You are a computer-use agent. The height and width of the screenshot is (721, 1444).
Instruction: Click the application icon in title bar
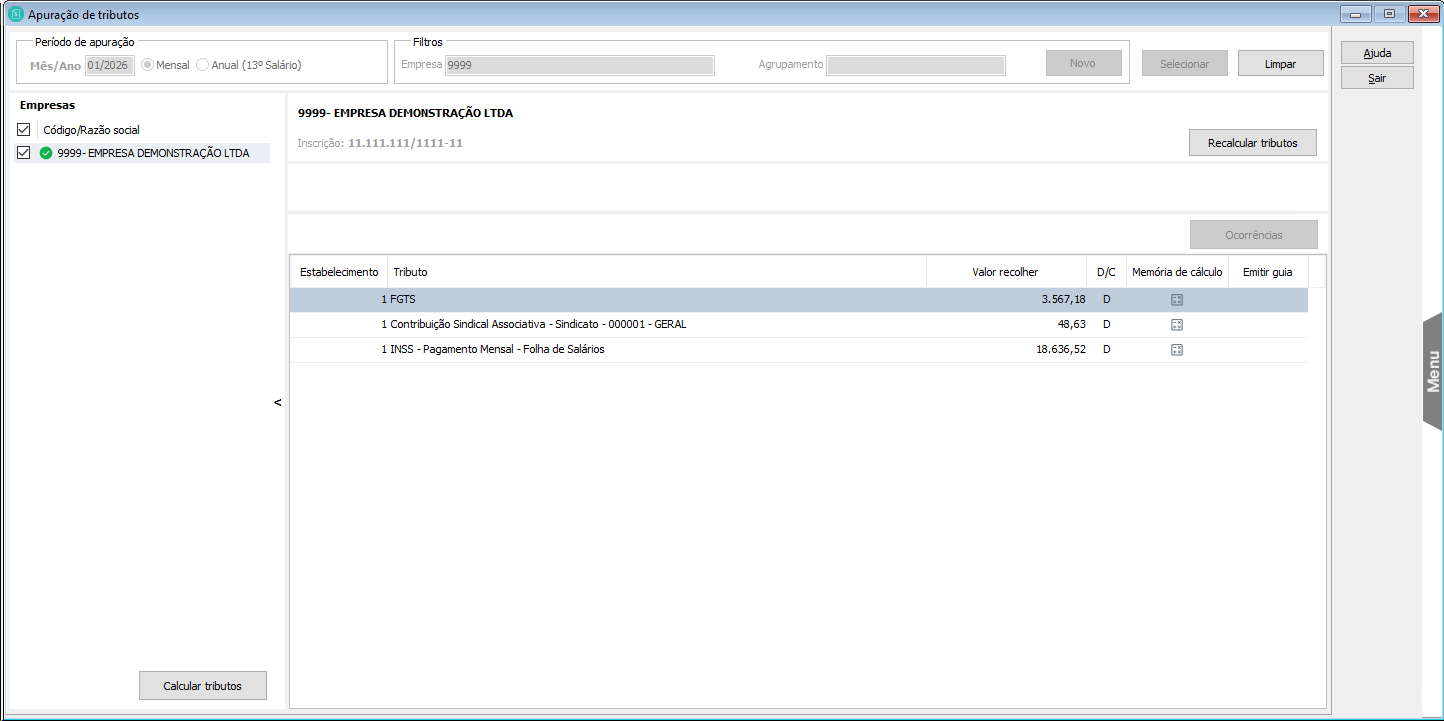tap(15, 15)
